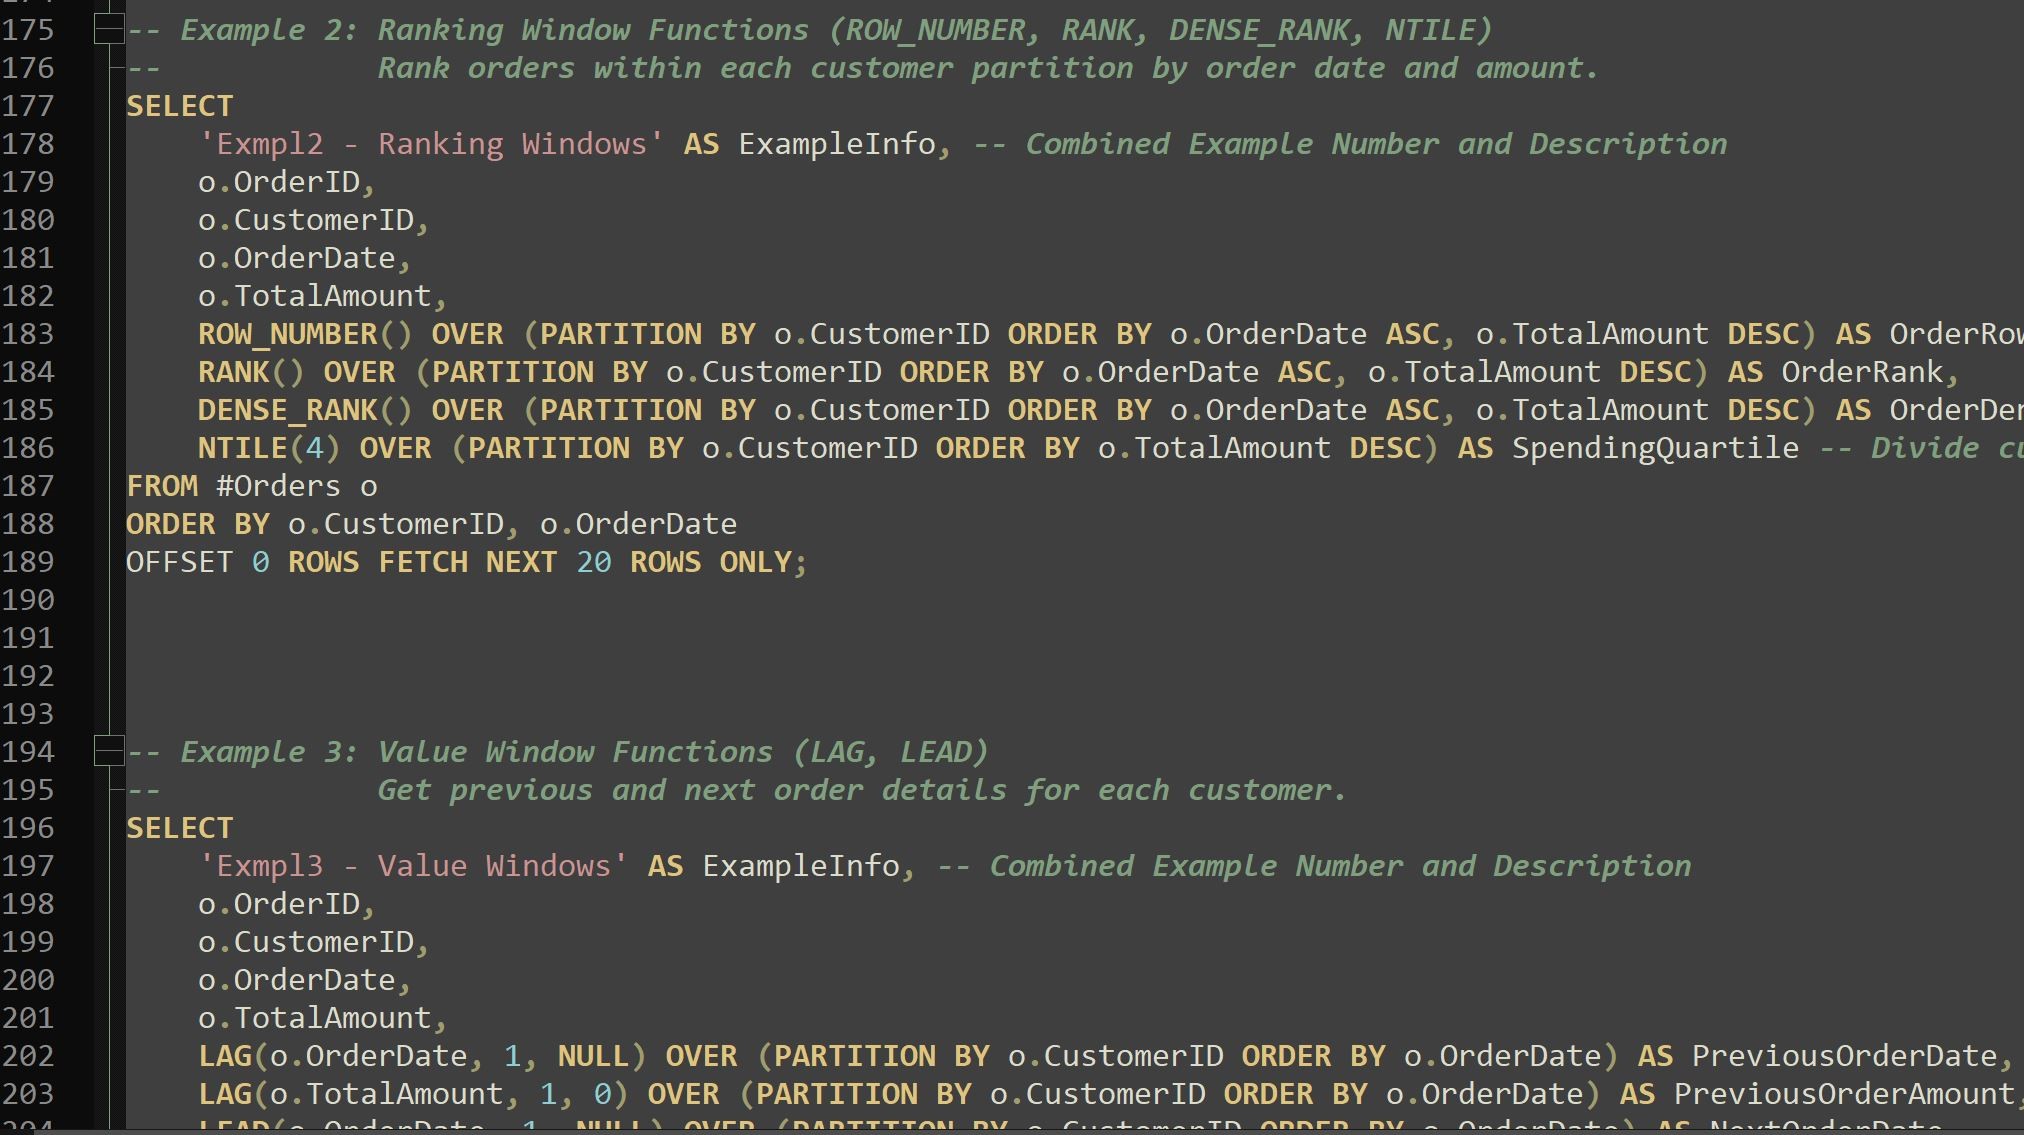Viewport: 2024px width, 1135px height.
Task: Collapse the Example 3 comment fold marker
Action: [x=108, y=751]
